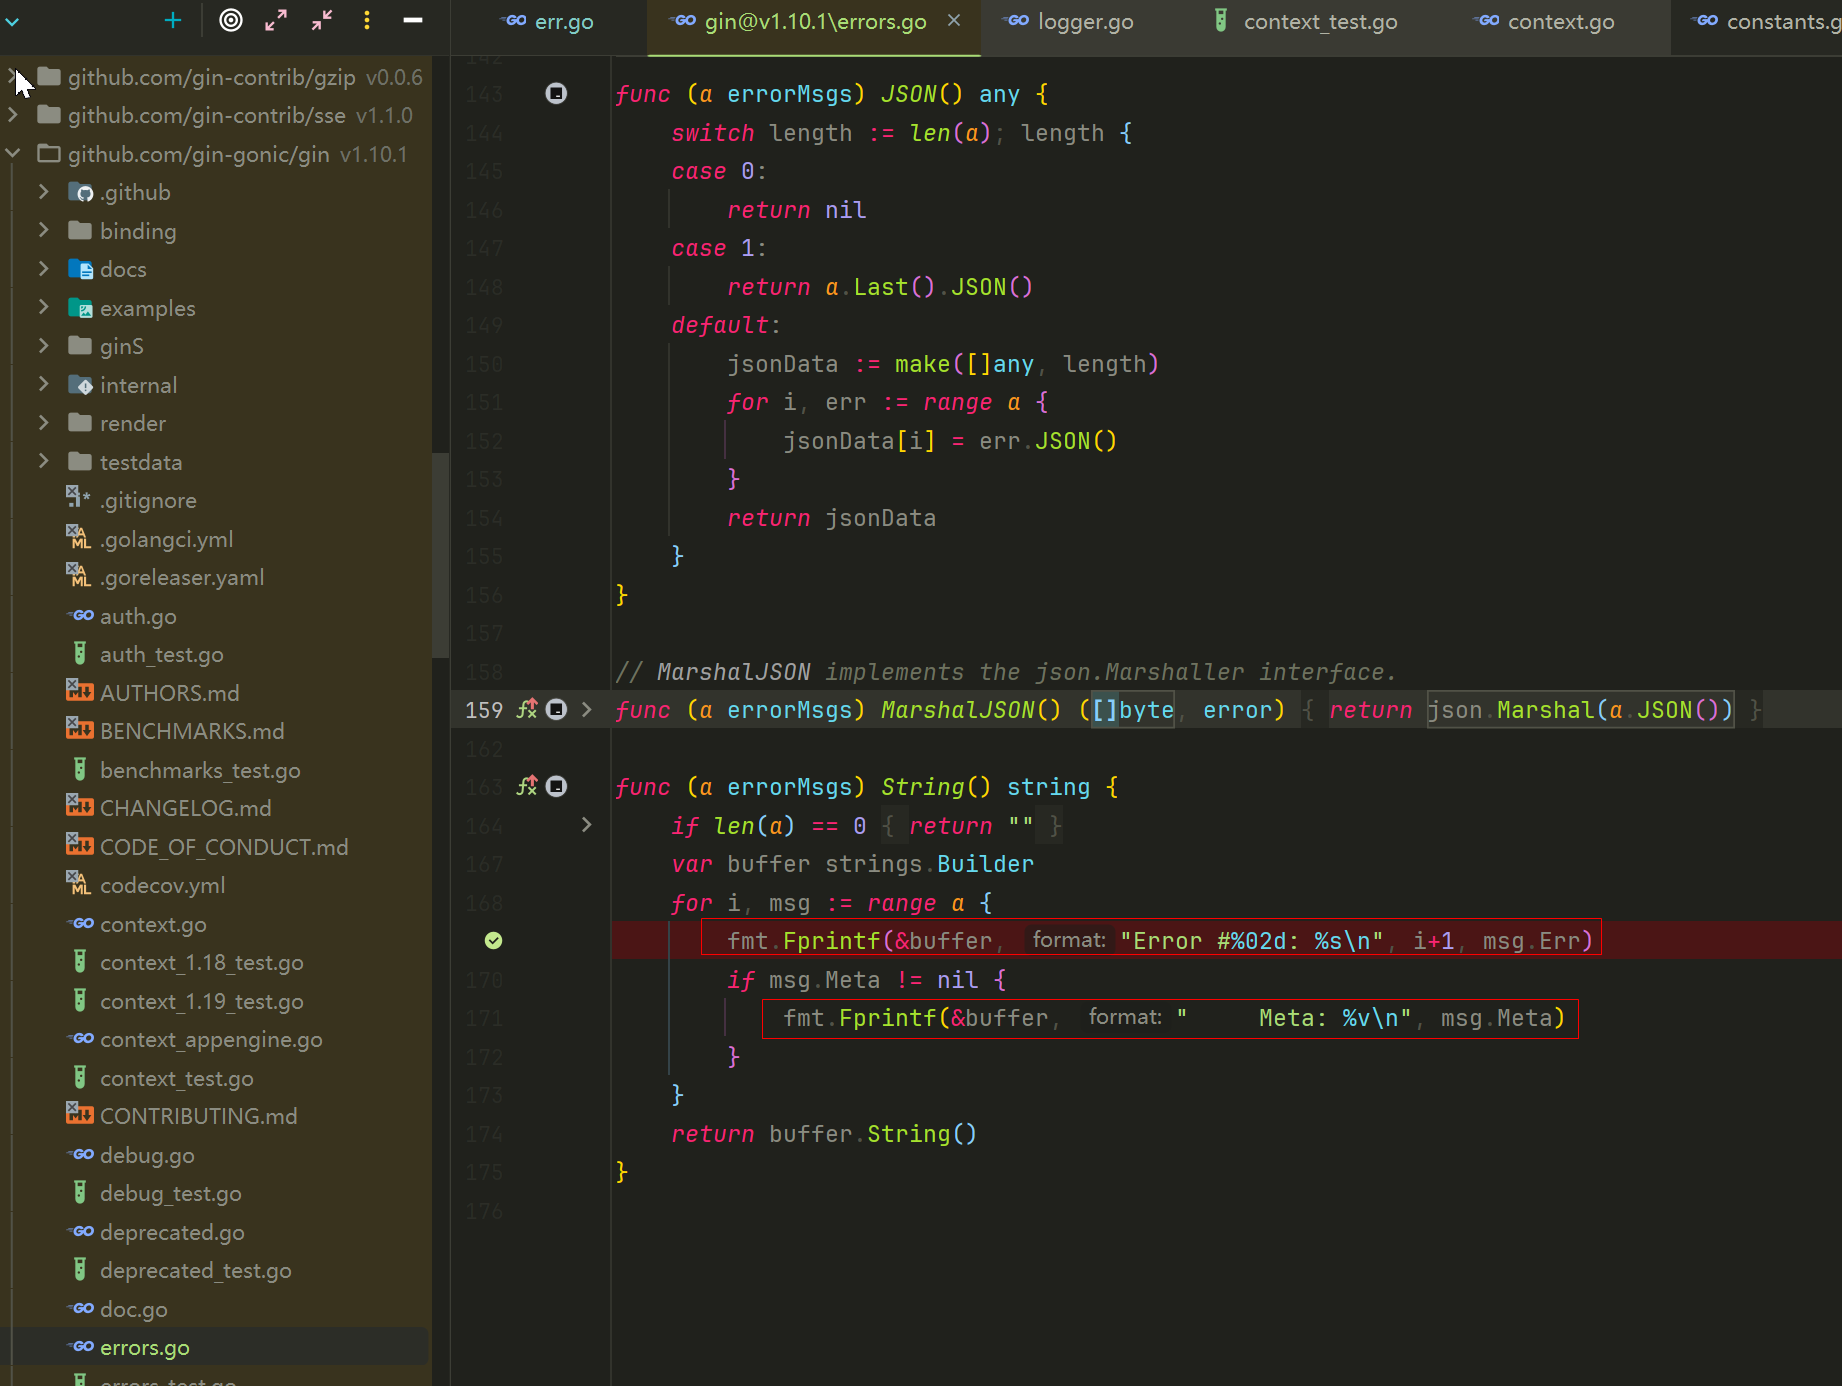Viewport: 1842px width, 1386px height.
Task: Open auth.go in the project tree
Action: tap(138, 616)
